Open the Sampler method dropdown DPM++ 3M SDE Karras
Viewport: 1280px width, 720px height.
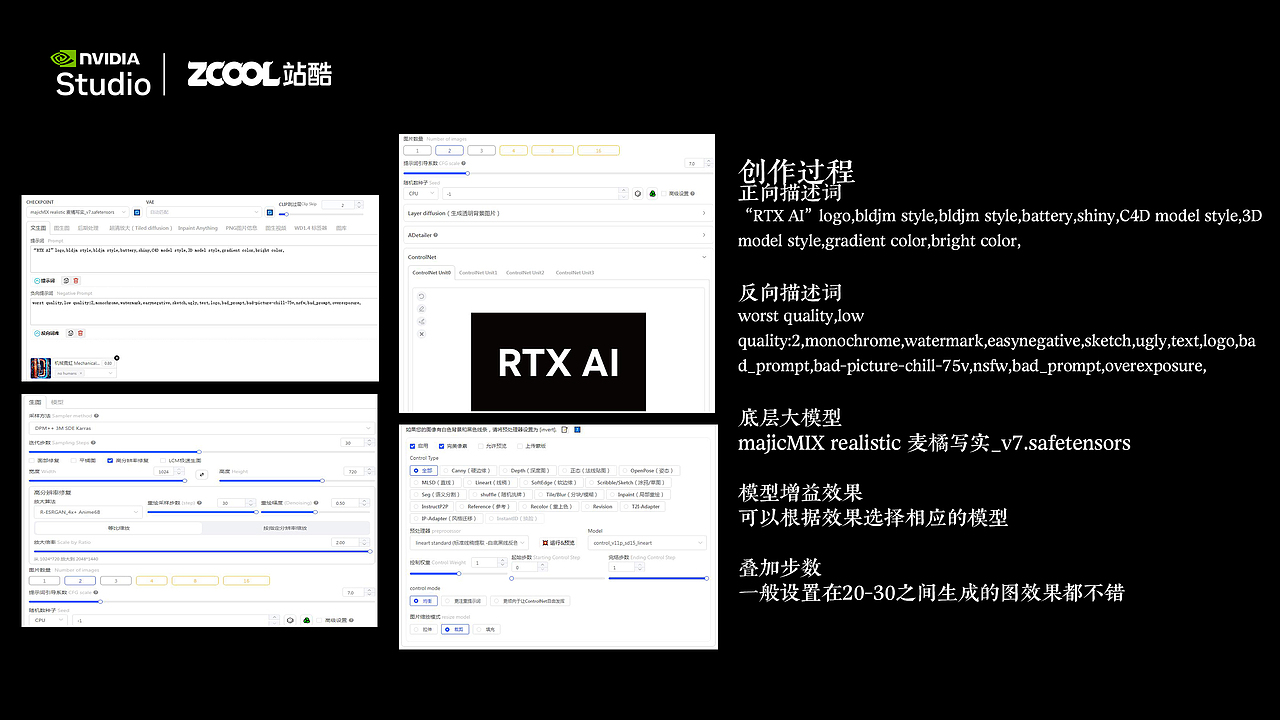pyautogui.click(x=201, y=428)
